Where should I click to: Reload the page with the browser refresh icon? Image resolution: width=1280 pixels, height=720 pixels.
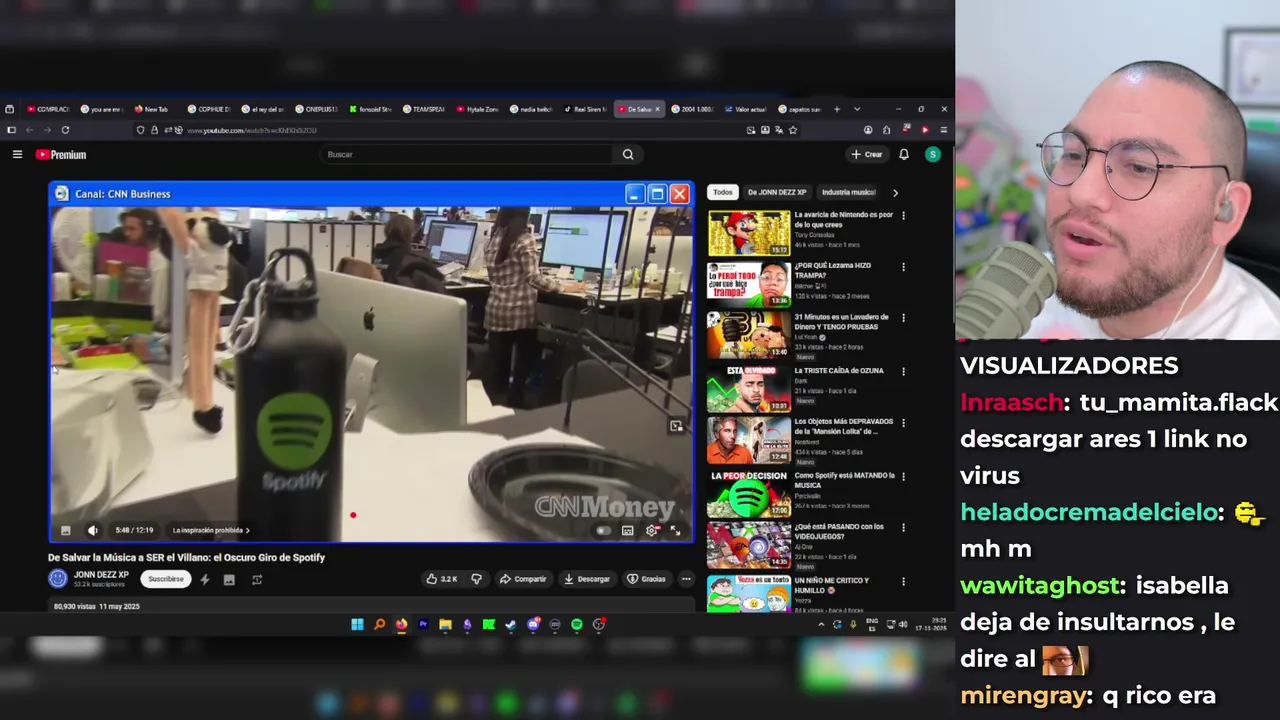tap(65, 130)
